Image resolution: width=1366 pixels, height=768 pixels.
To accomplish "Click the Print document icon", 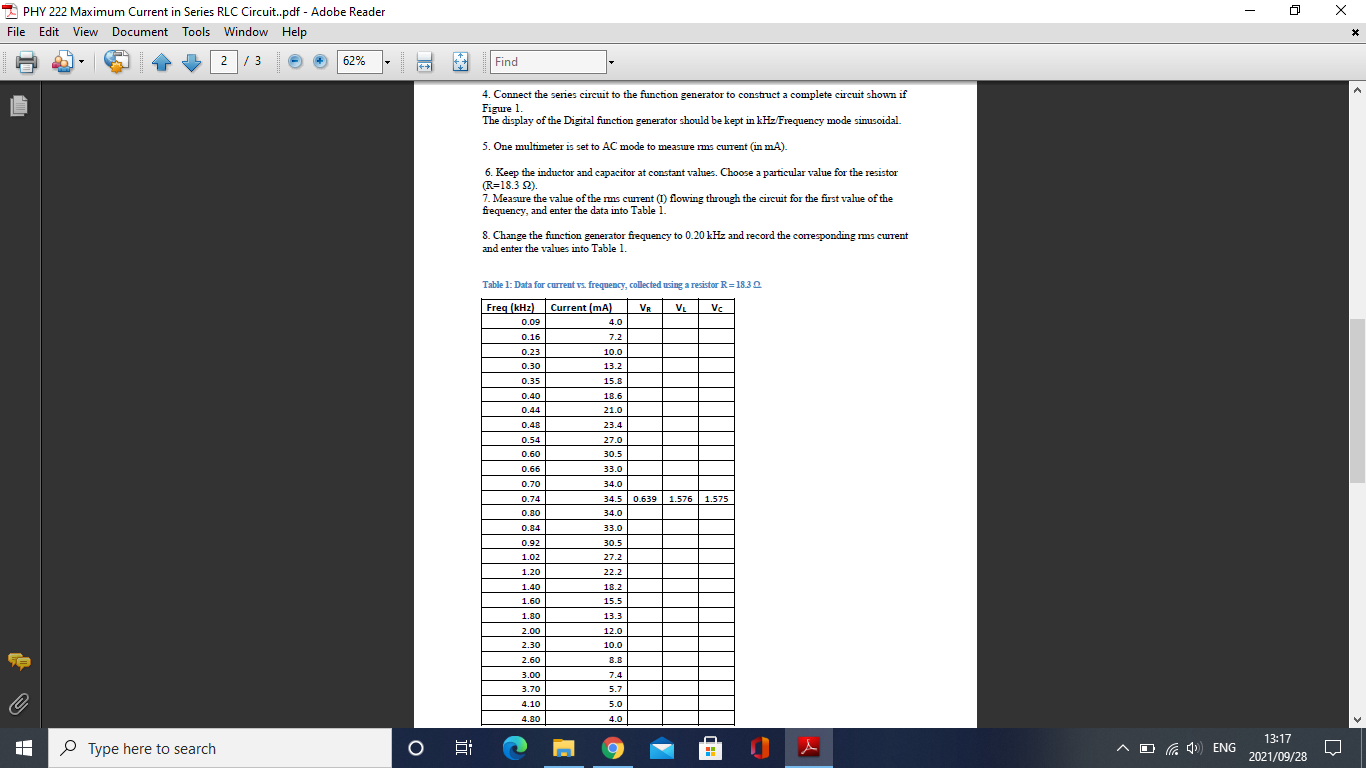I will point(27,62).
